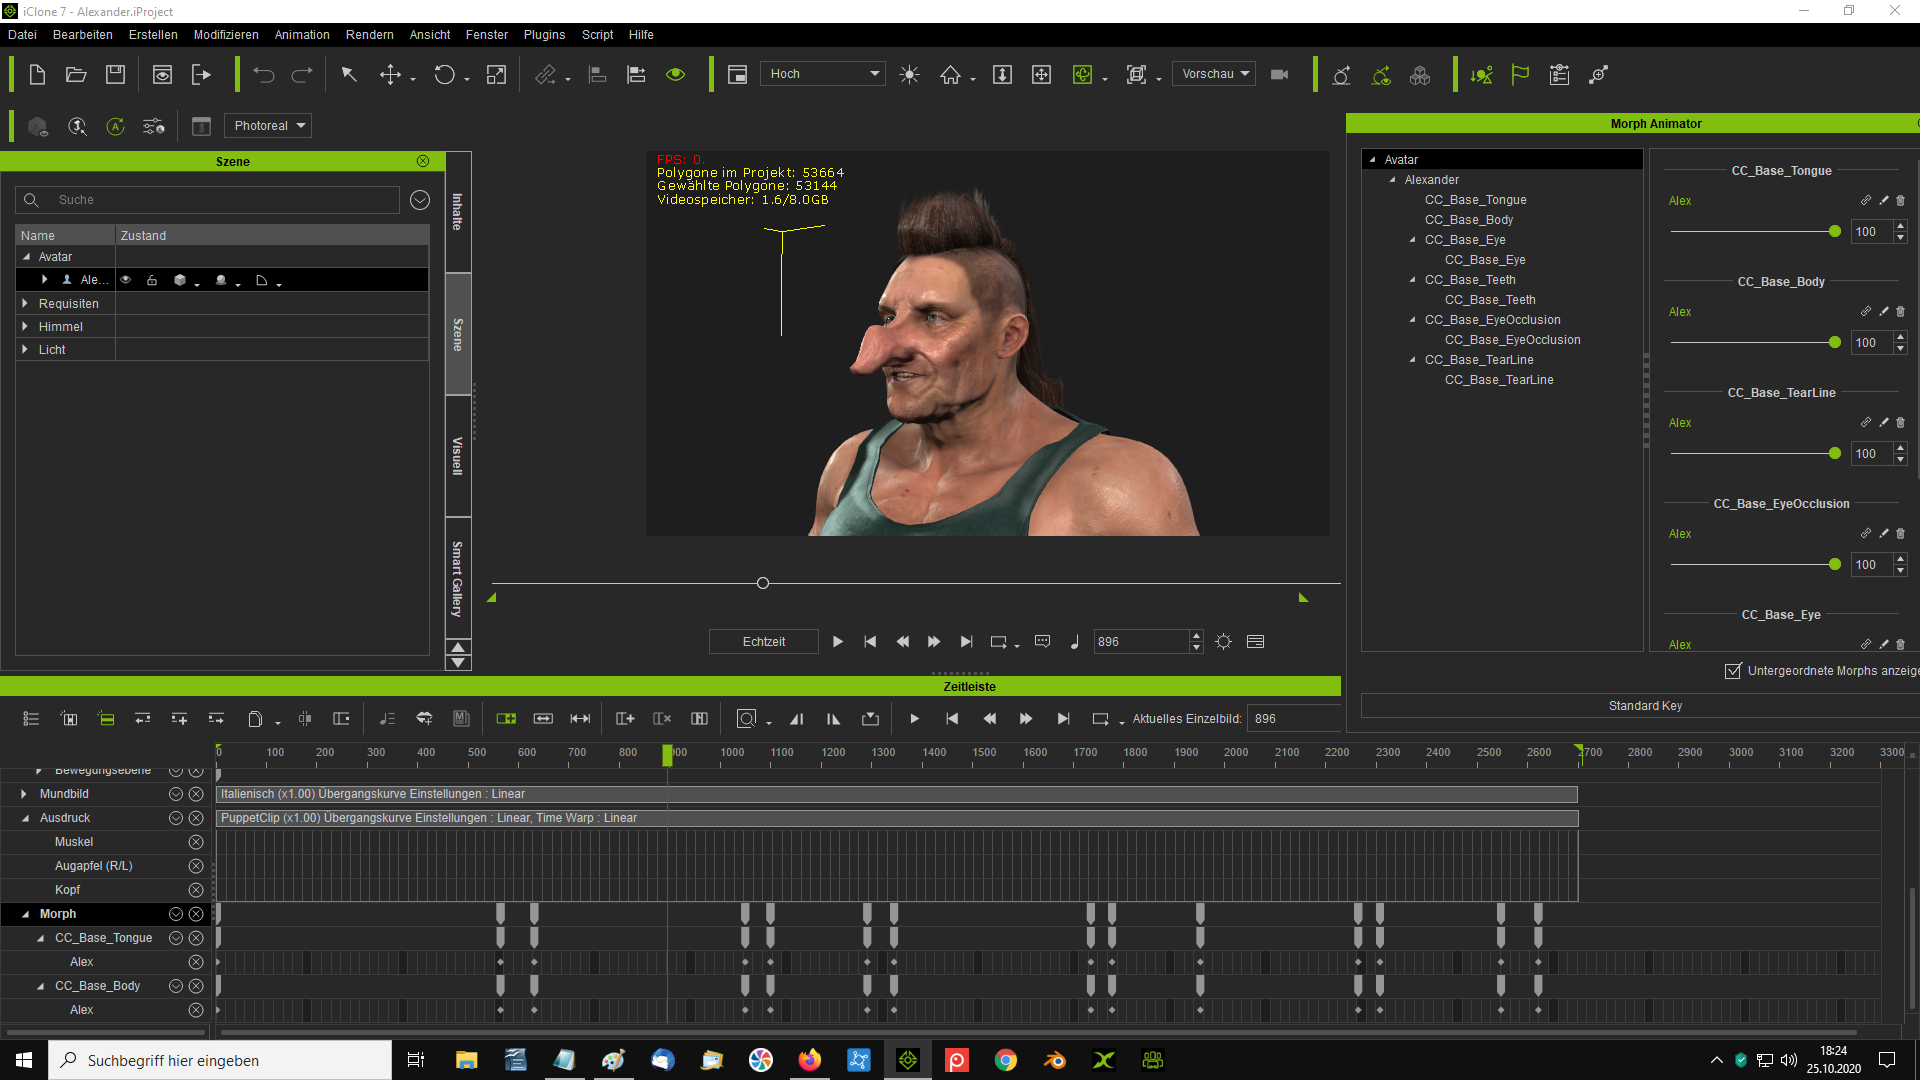Disable the Mundbild track with X circle
Viewport: 1920px width, 1080px height.
pos(196,794)
